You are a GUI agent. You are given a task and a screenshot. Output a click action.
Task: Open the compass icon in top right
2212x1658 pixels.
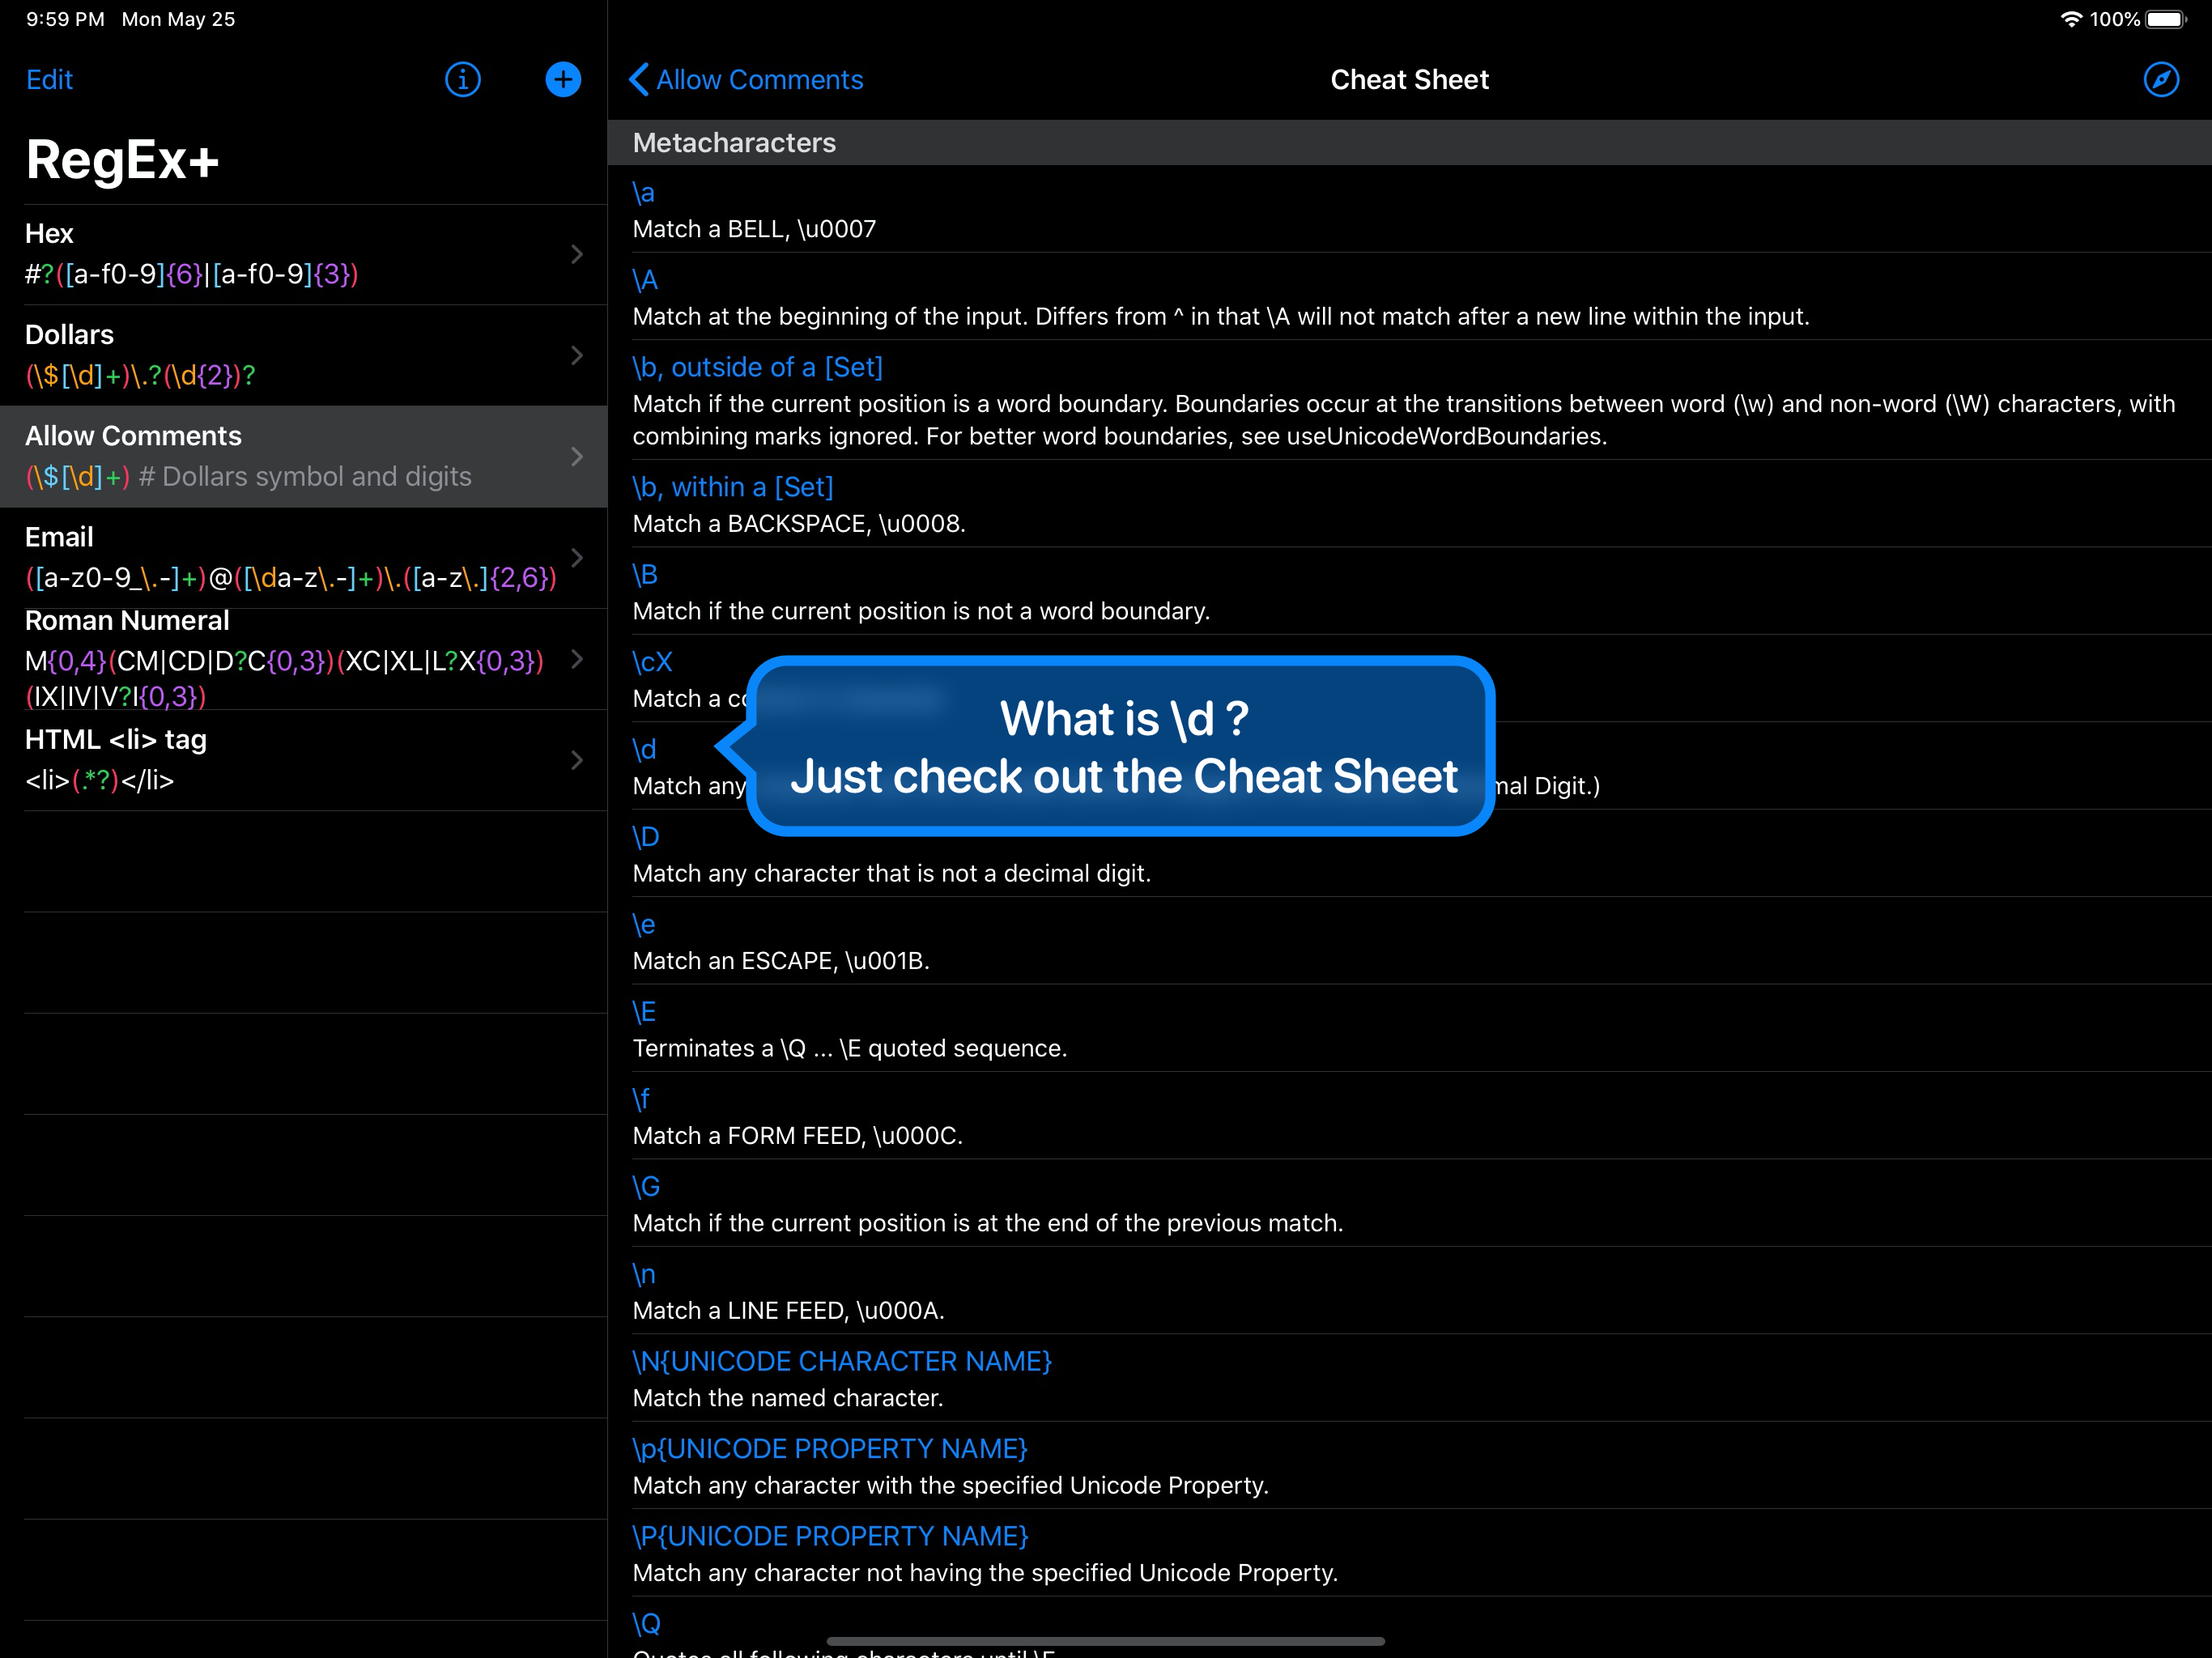tap(2161, 79)
